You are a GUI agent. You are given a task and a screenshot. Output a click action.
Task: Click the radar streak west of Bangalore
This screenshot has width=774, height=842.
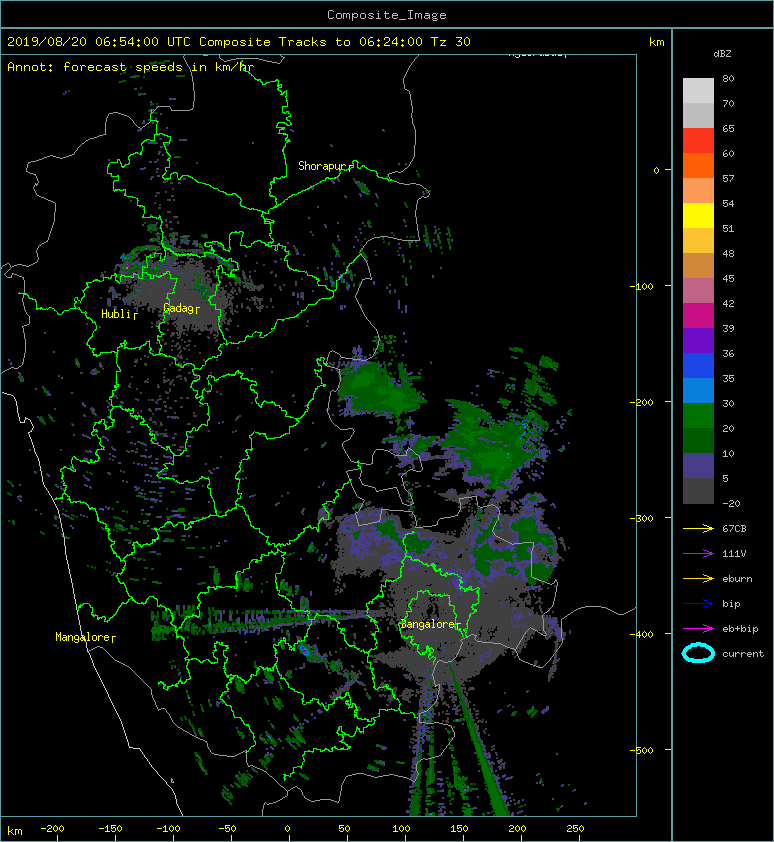click(269, 618)
